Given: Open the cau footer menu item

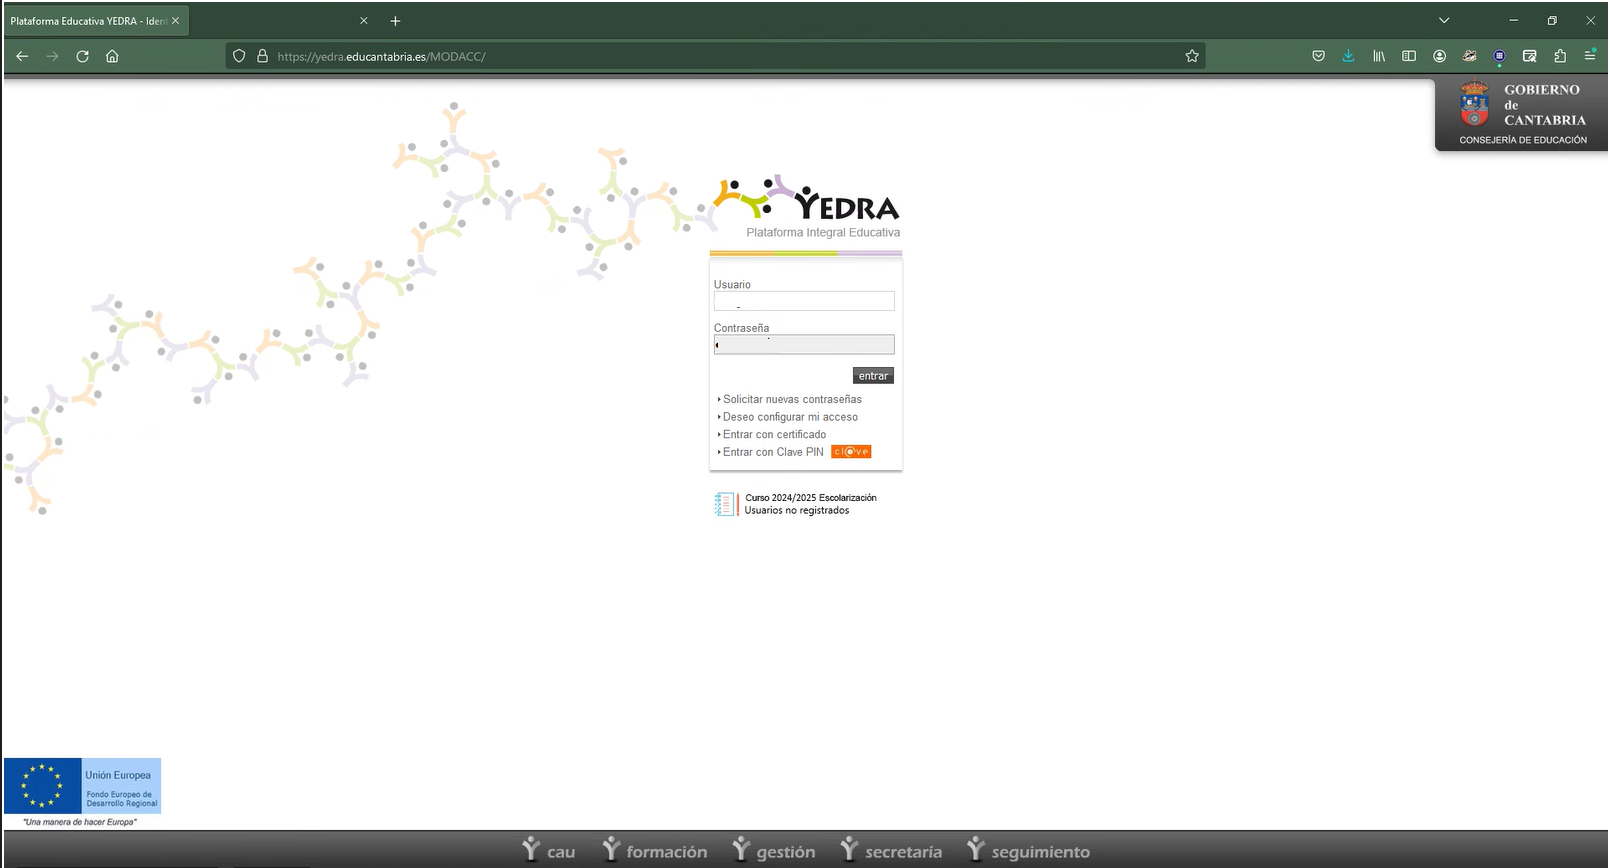Looking at the screenshot, I should (549, 850).
